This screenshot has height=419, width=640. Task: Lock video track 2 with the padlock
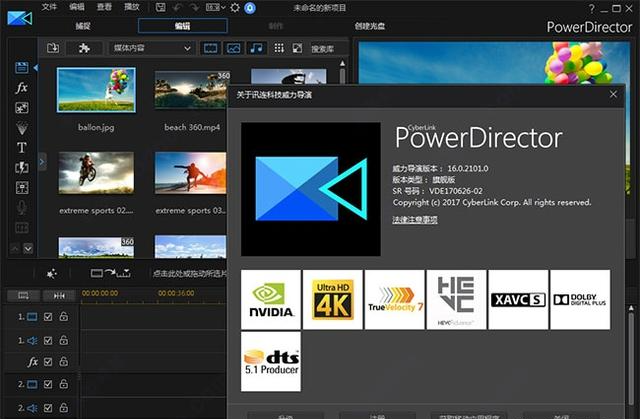point(64,384)
